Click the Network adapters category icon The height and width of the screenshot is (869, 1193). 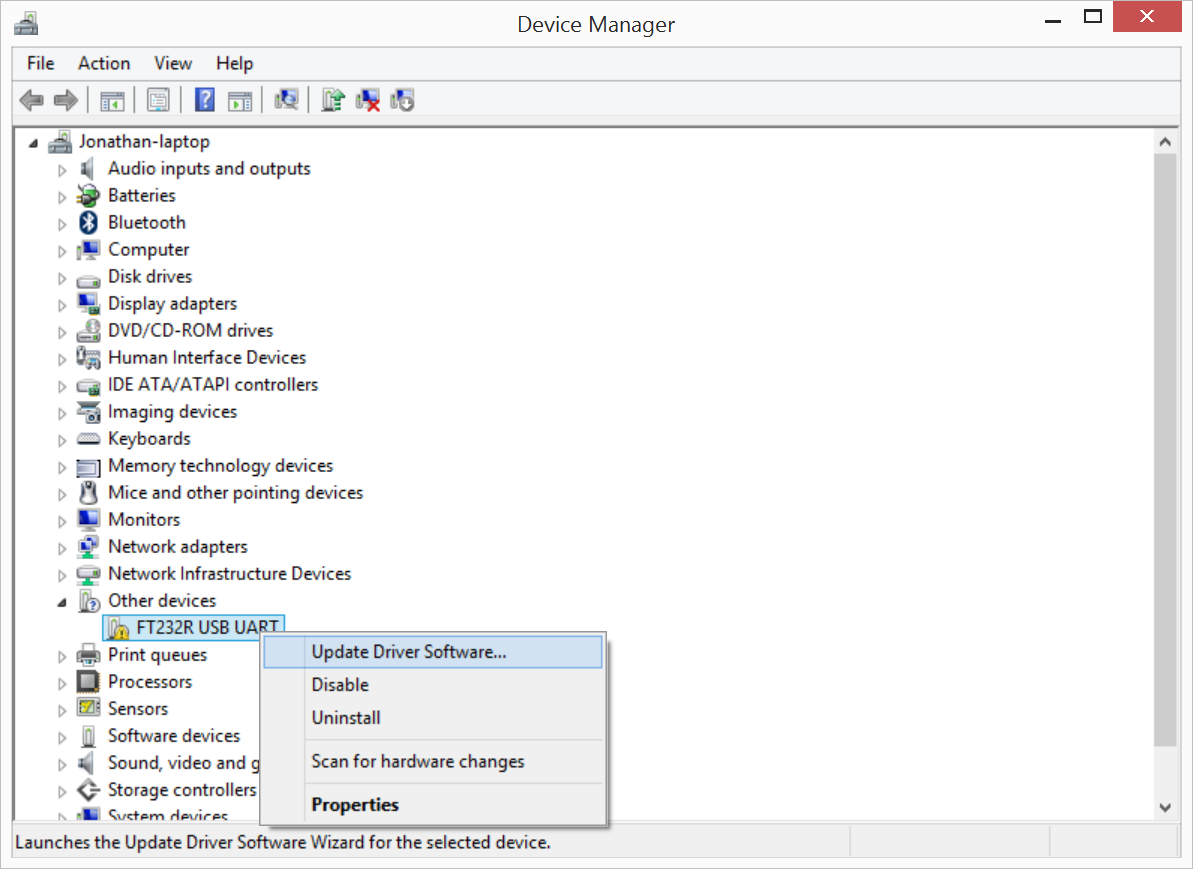[x=88, y=546]
